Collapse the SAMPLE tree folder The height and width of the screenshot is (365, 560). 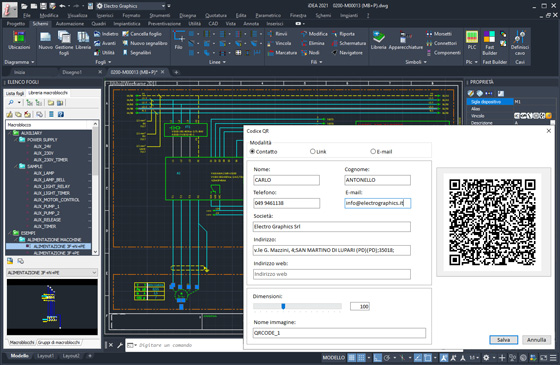pos(16,166)
